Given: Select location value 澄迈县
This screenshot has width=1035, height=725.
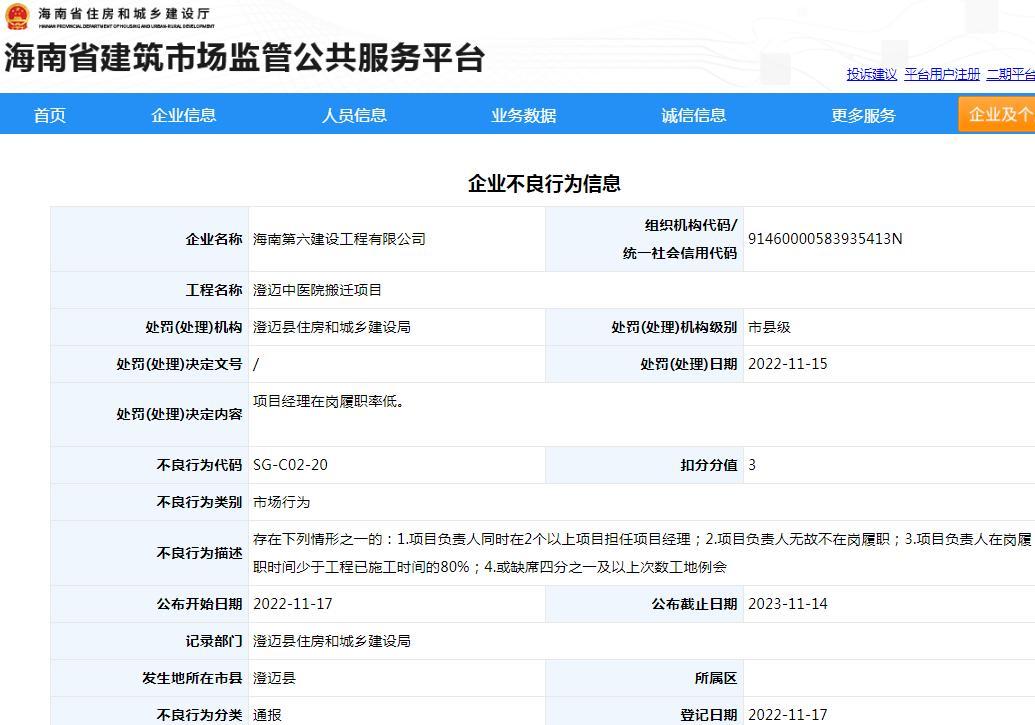Looking at the screenshot, I should pyautogui.click(x=275, y=678).
